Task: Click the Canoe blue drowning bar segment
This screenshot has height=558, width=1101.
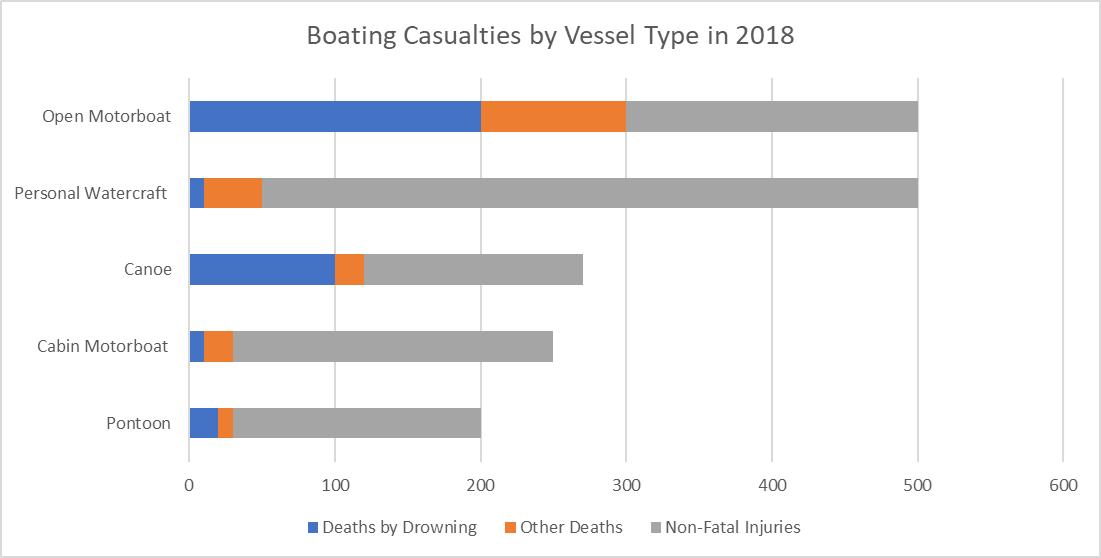Action: pyautogui.click(x=262, y=270)
